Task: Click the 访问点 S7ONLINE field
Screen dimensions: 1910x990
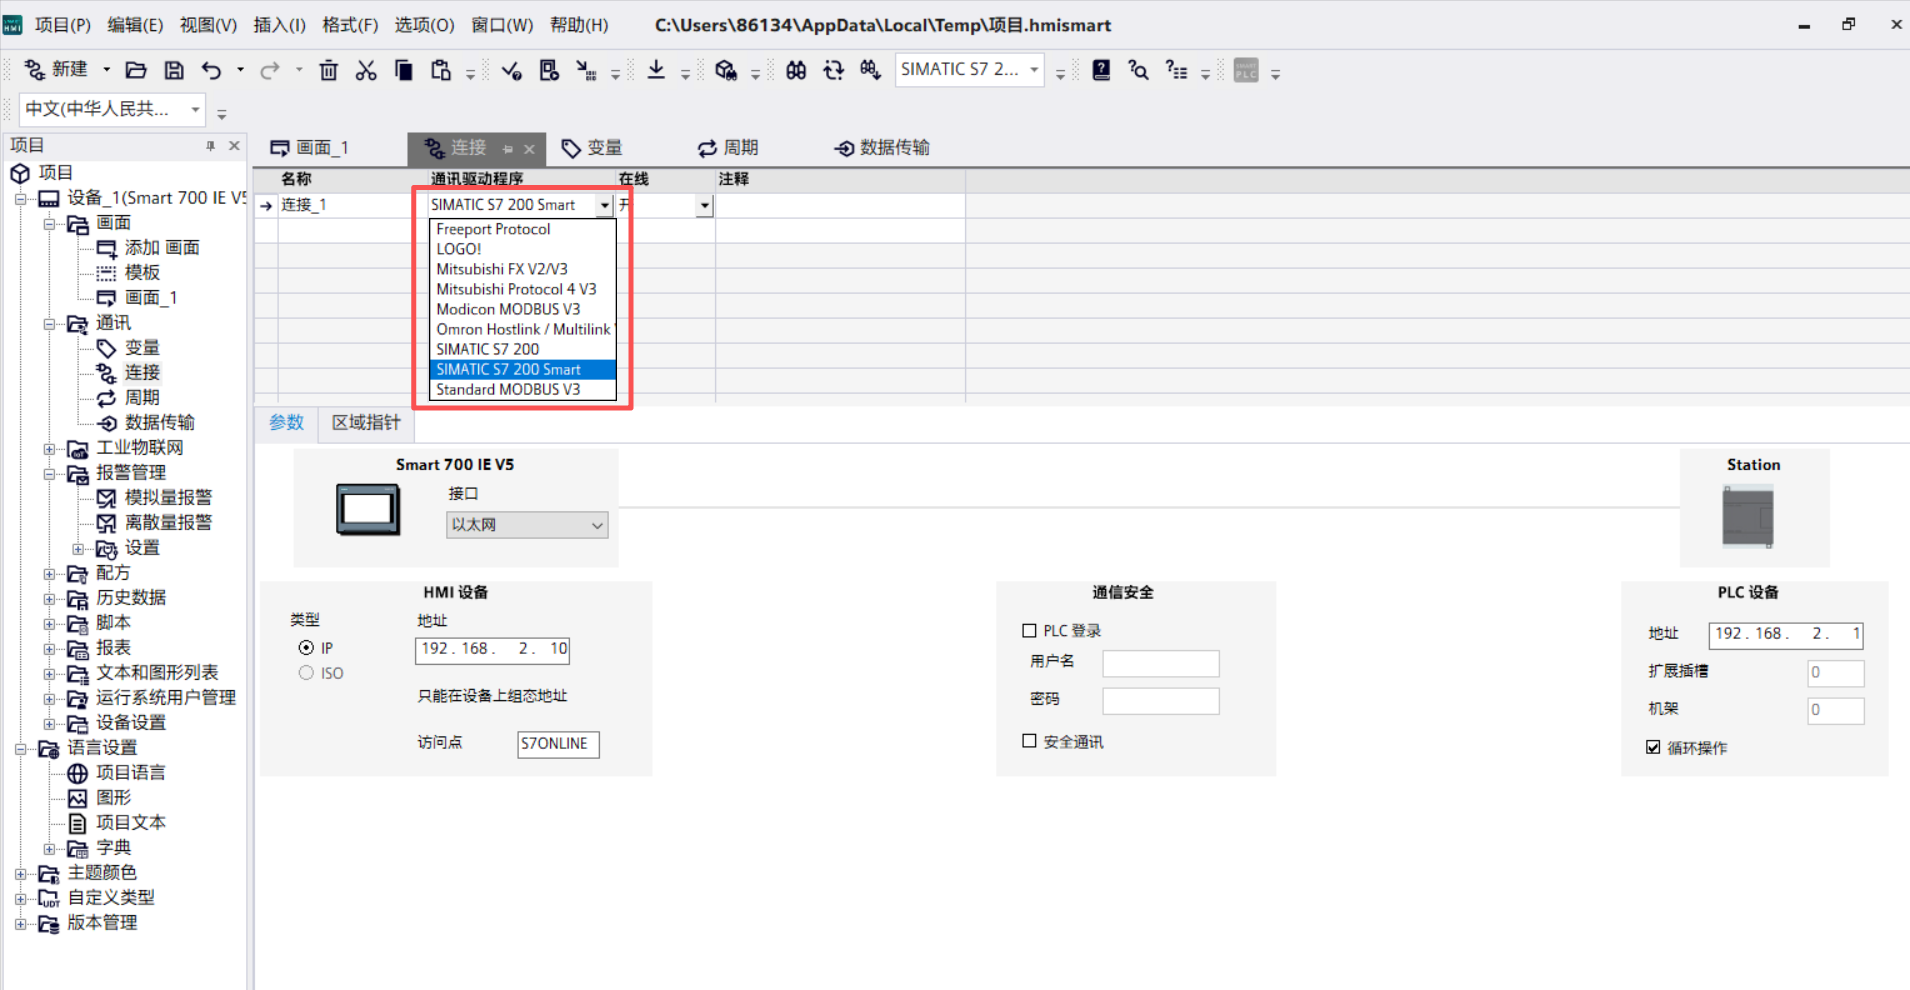Action: [558, 744]
